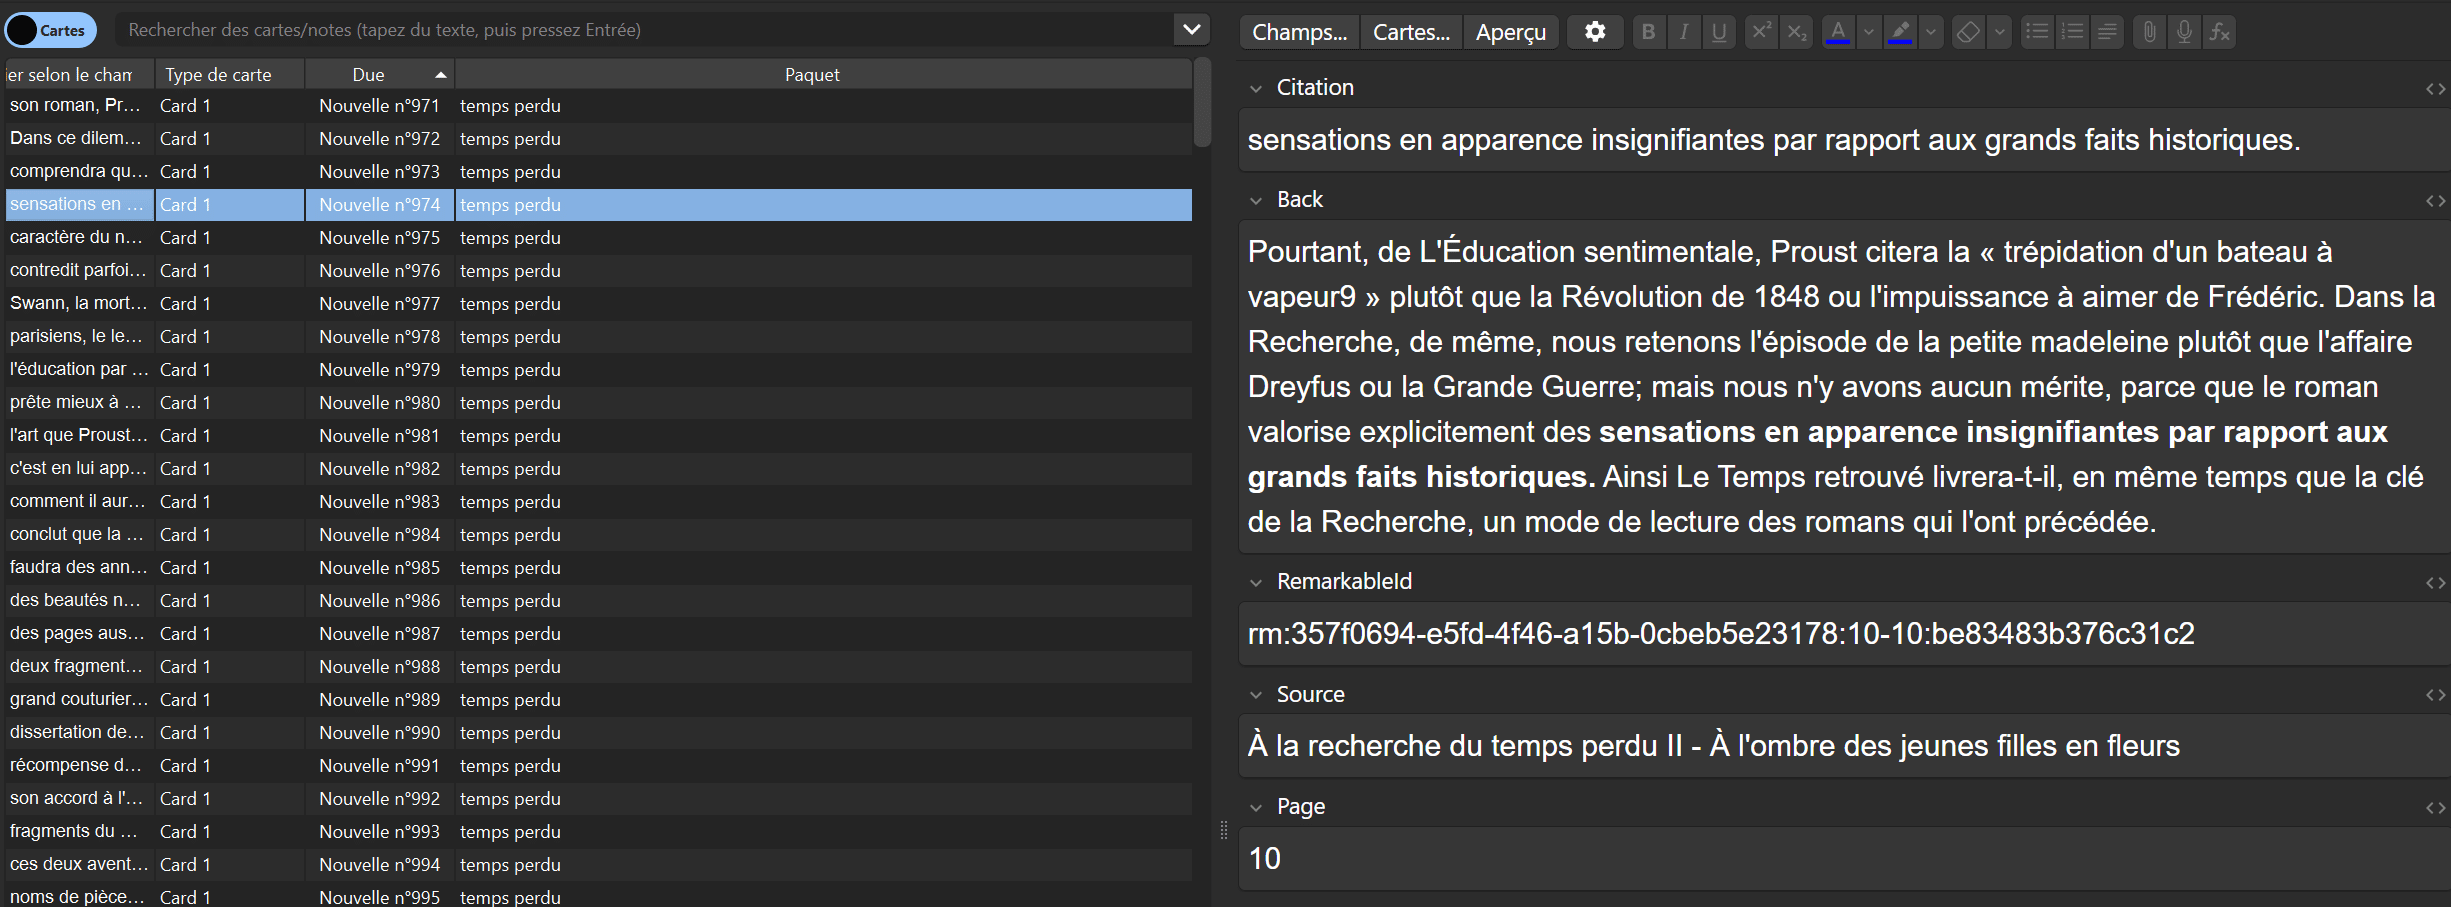Collapse the RemarkableId field
Viewport: 2451px width, 907px height.
[1256, 583]
